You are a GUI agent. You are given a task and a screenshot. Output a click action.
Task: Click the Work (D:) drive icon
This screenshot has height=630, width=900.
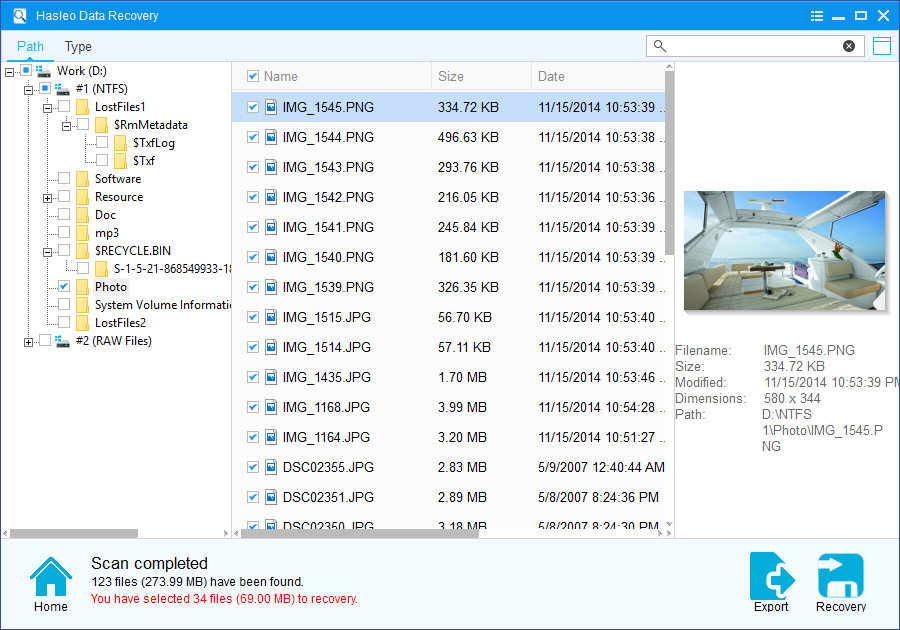coord(44,71)
